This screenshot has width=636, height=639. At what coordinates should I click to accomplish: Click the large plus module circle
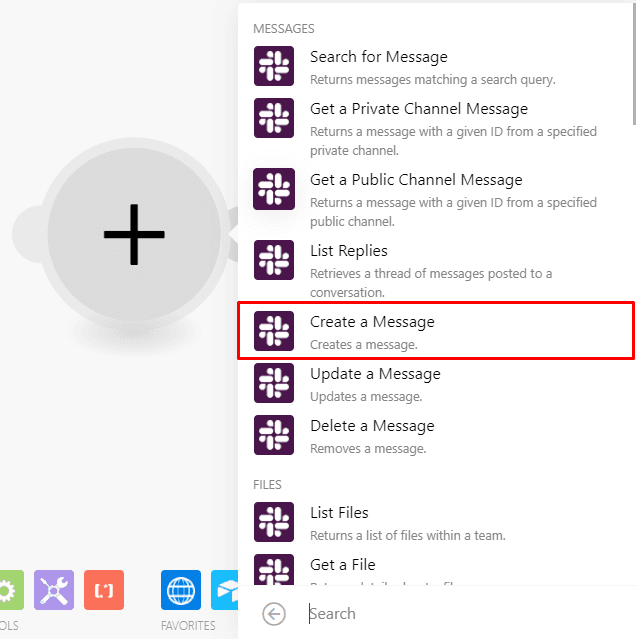coord(134,234)
